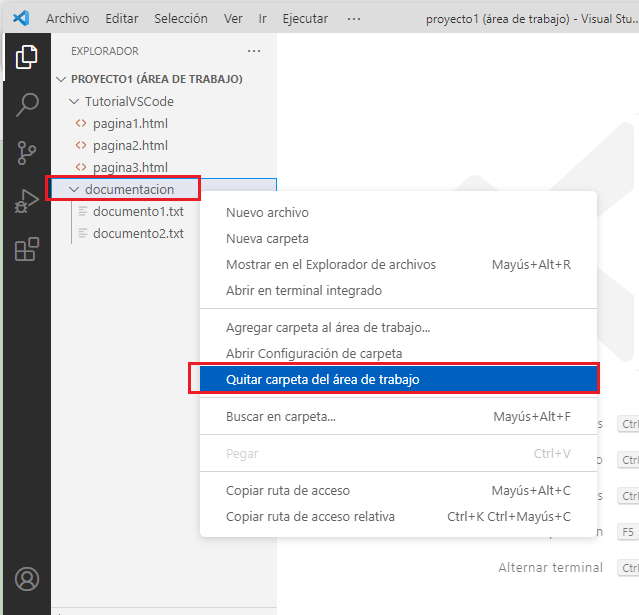Screen dimensions: 639x615
Task: Open Explorer panel more actions ellipsis
Action: (254, 51)
